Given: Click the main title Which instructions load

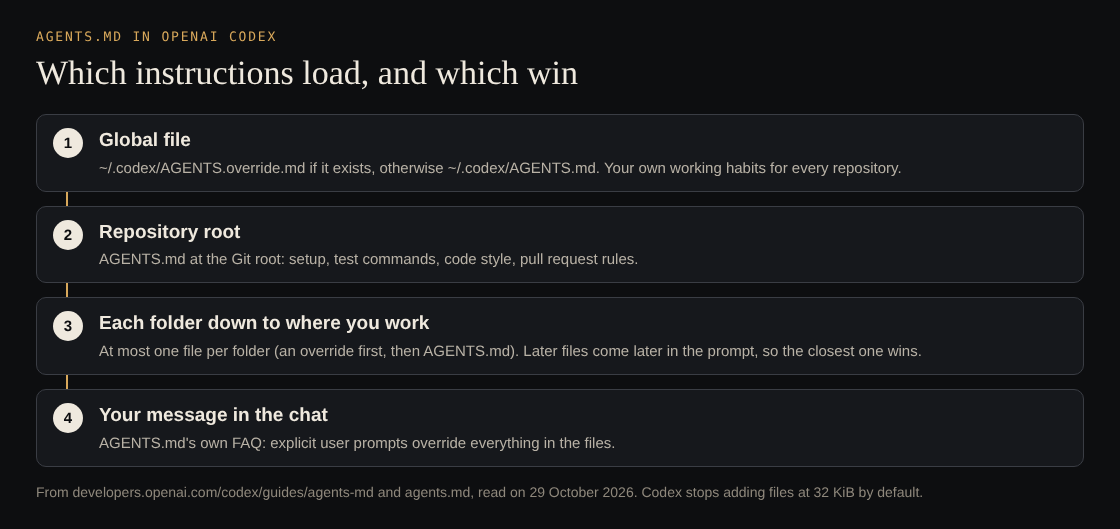Looking at the screenshot, I should click(x=306, y=73).
